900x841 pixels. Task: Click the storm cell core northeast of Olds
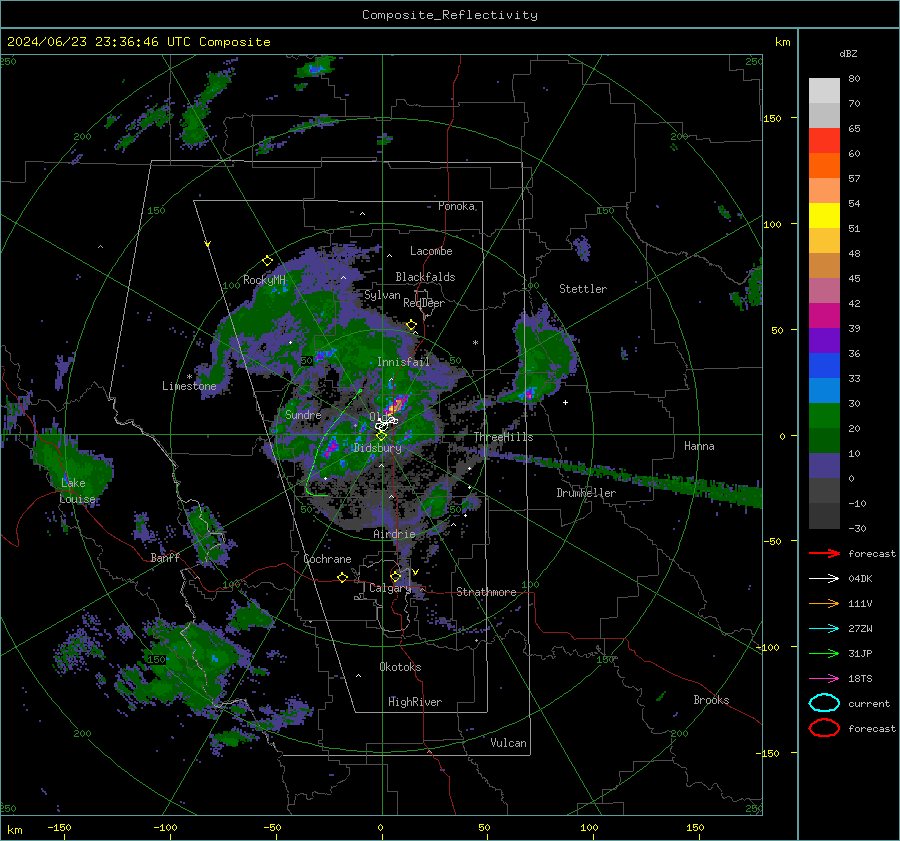pos(397,404)
